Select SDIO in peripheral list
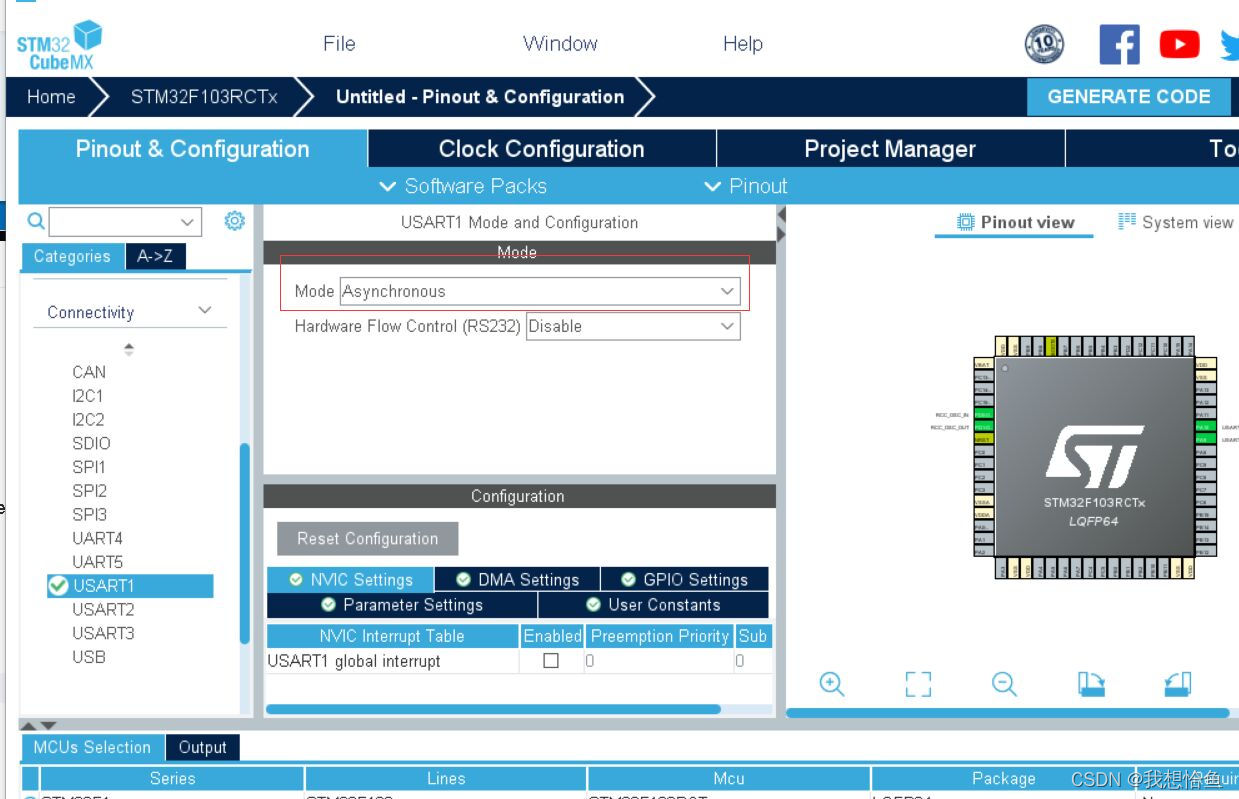The image size is (1239, 799). (x=91, y=443)
